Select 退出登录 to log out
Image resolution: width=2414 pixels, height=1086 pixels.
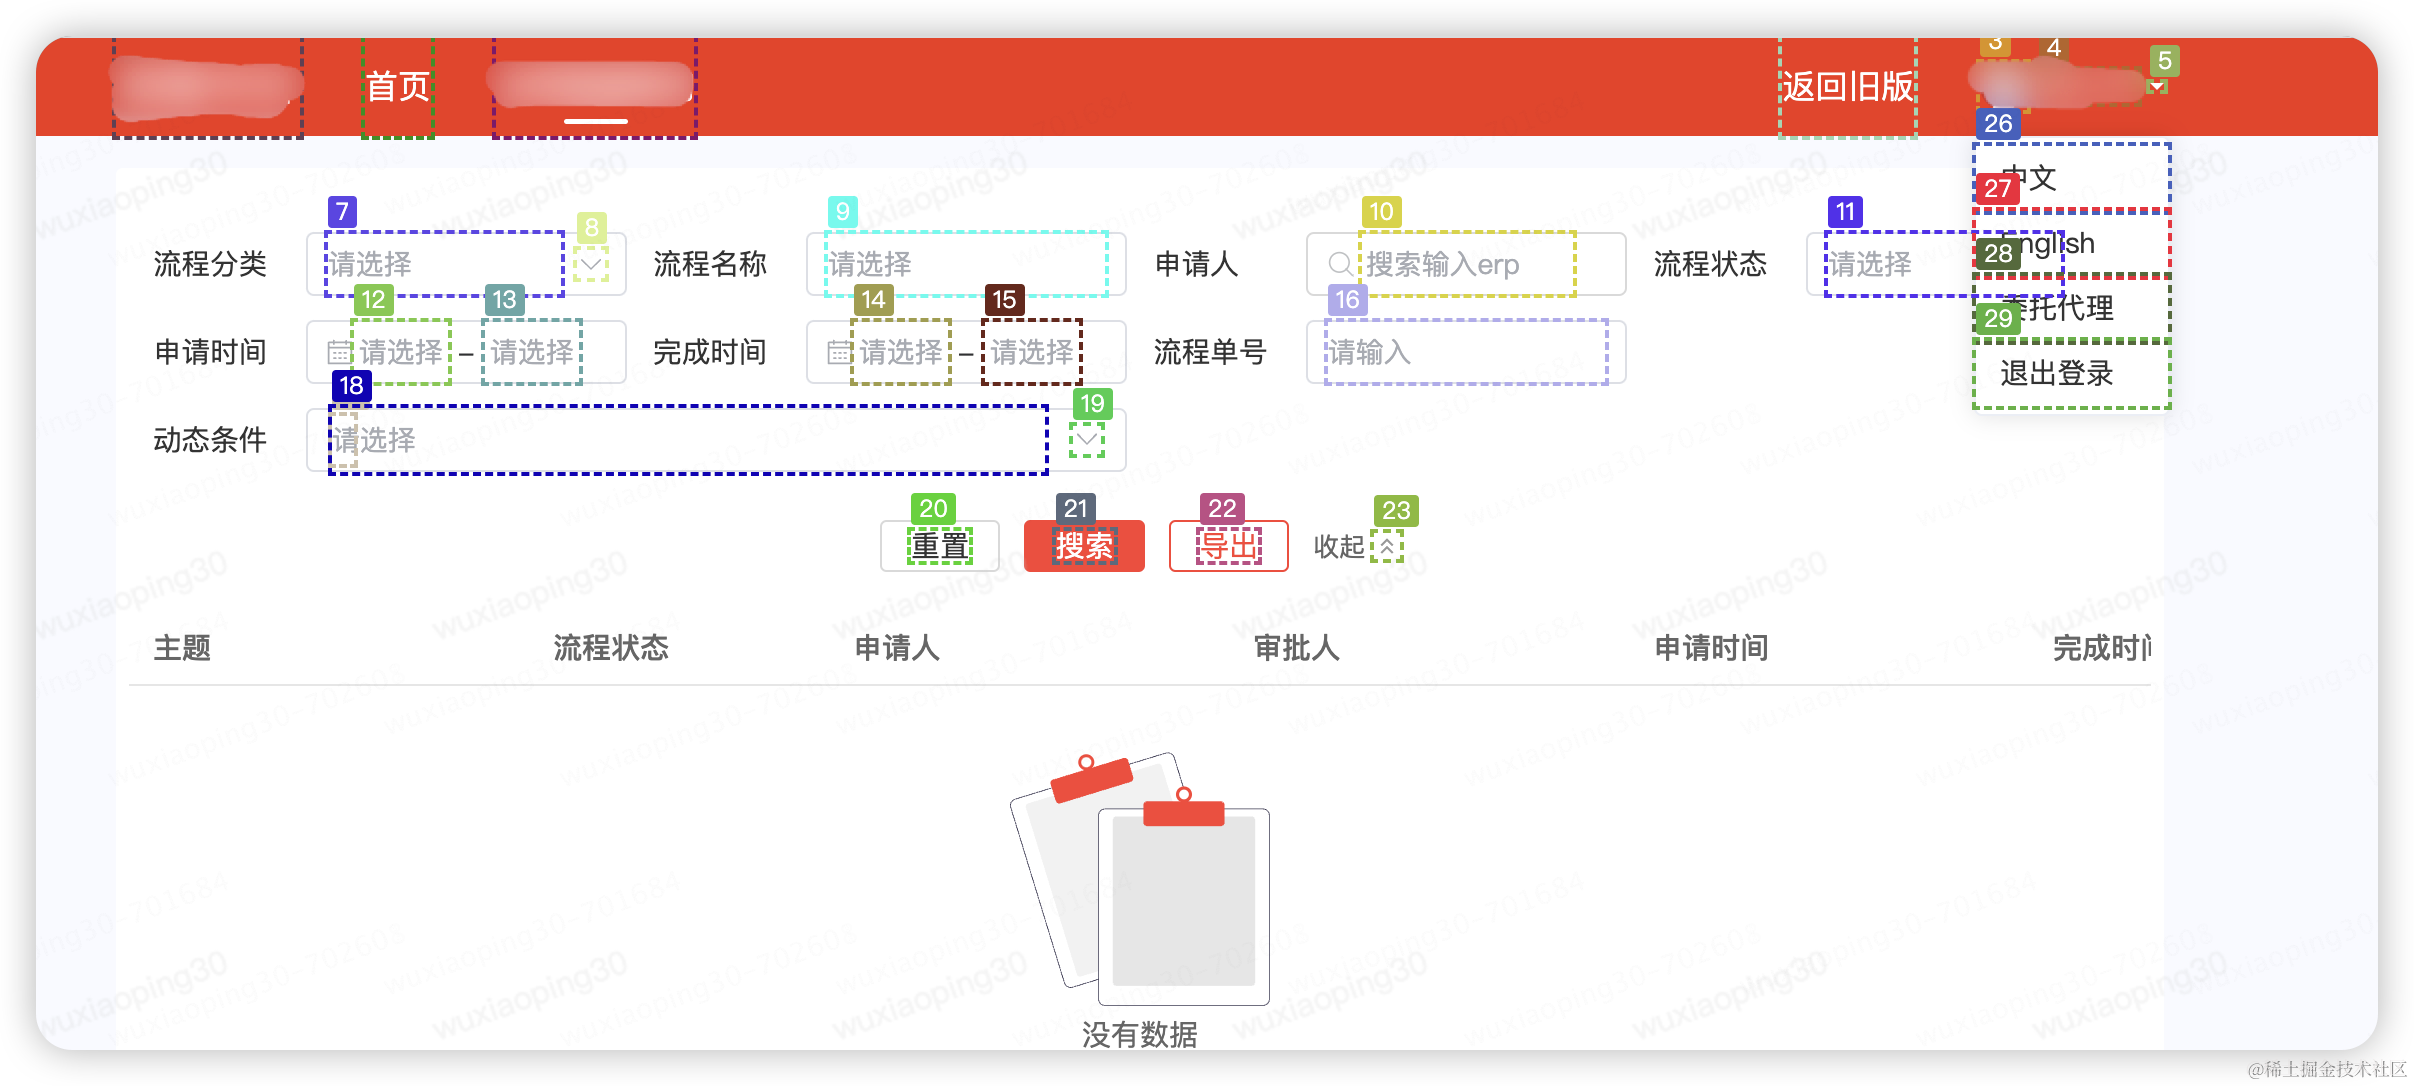2070,374
